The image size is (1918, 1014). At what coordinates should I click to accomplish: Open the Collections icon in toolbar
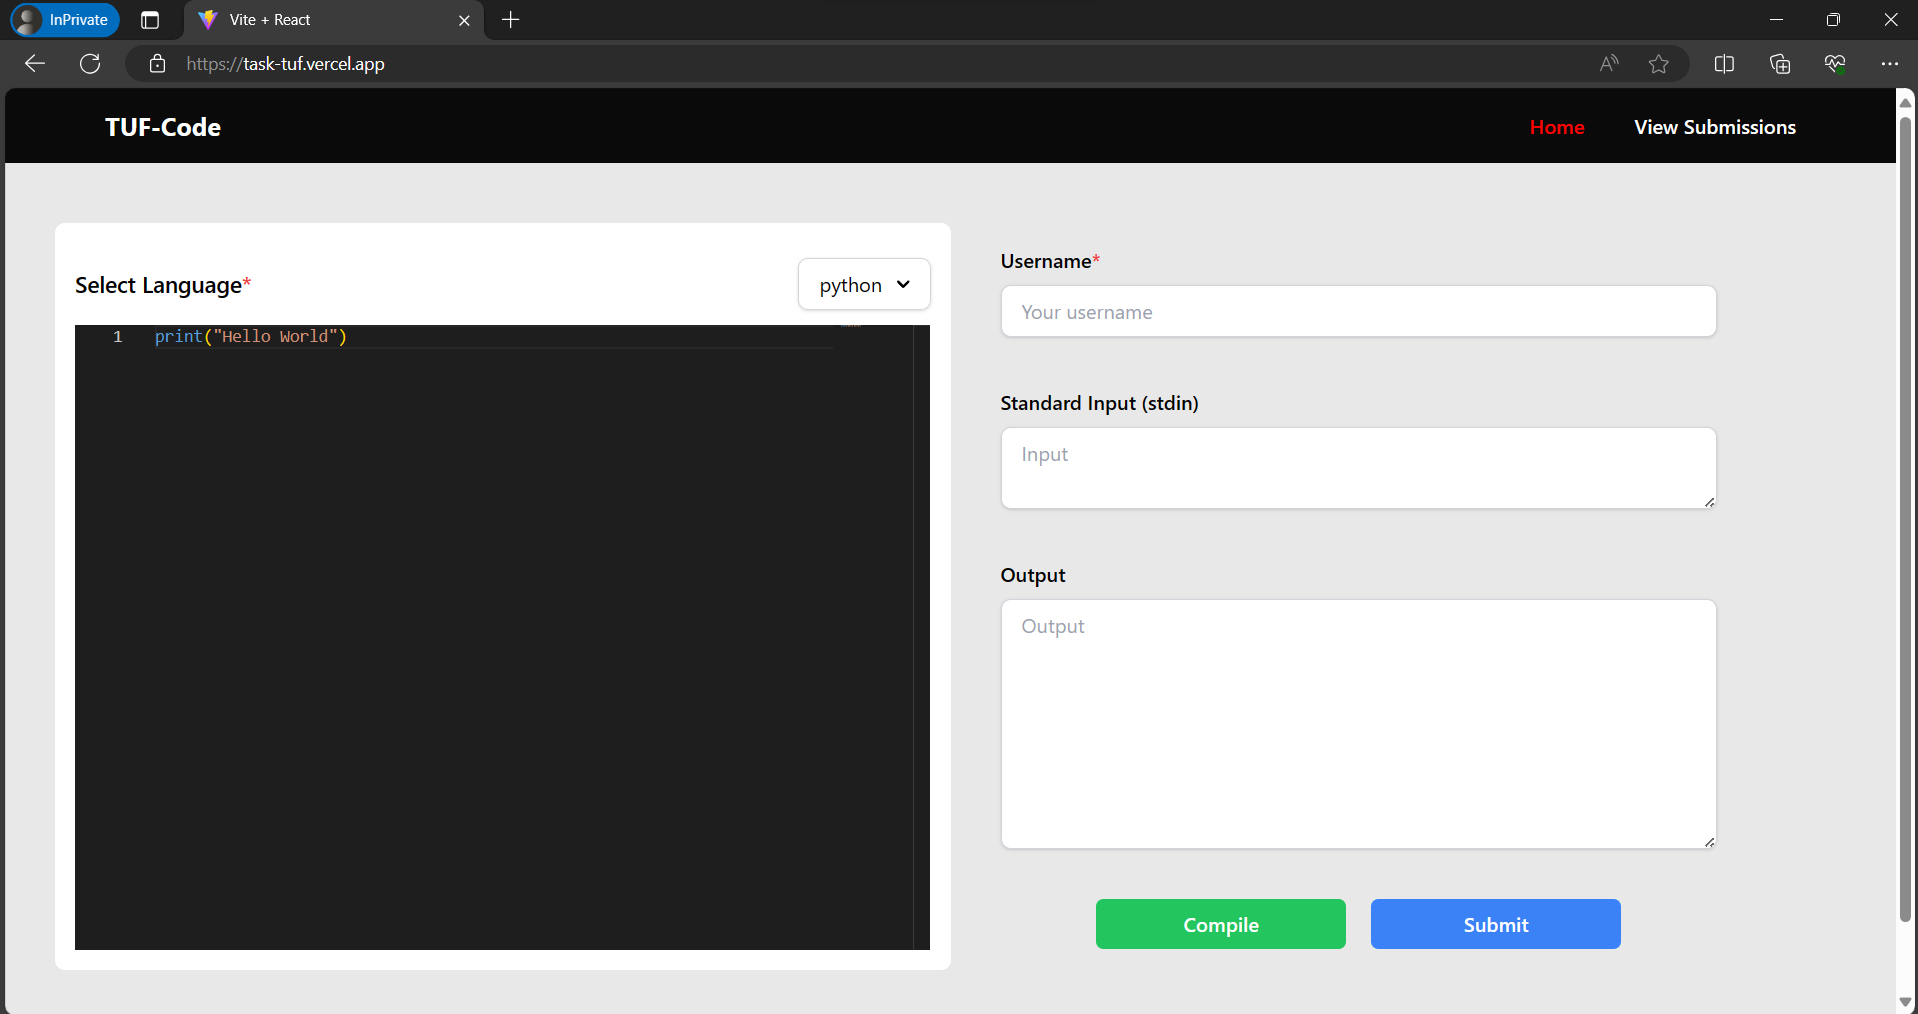tap(1780, 64)
